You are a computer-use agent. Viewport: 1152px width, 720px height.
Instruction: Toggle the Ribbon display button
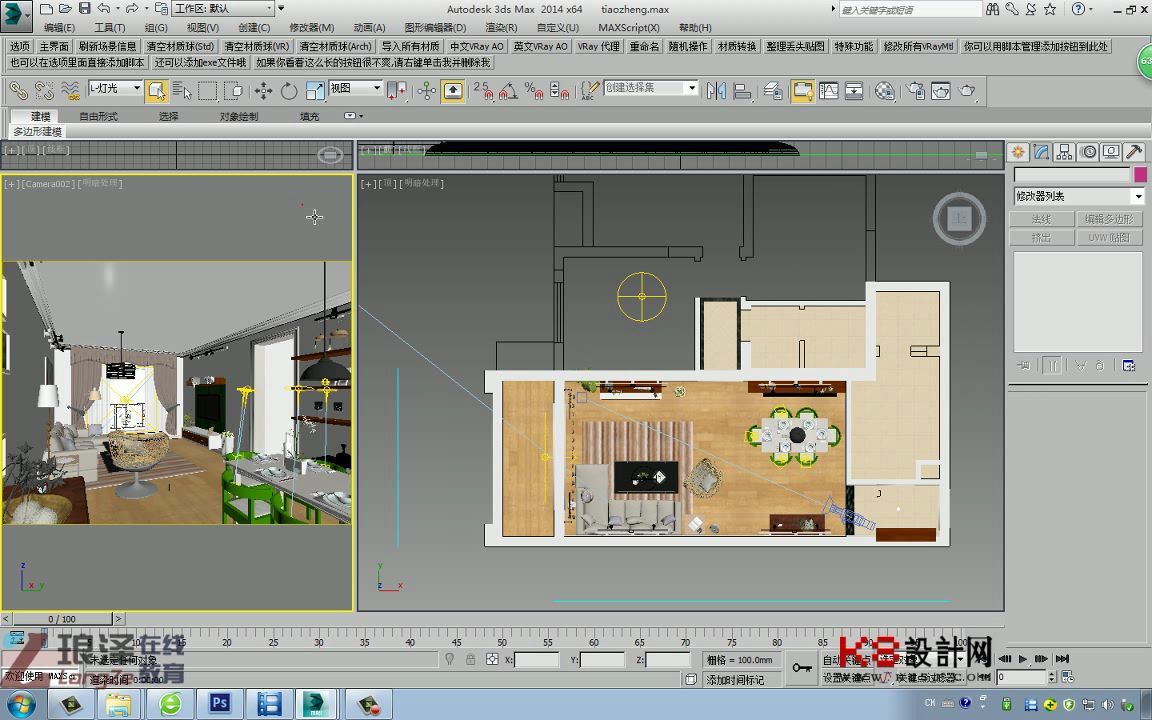pos(802,90)
